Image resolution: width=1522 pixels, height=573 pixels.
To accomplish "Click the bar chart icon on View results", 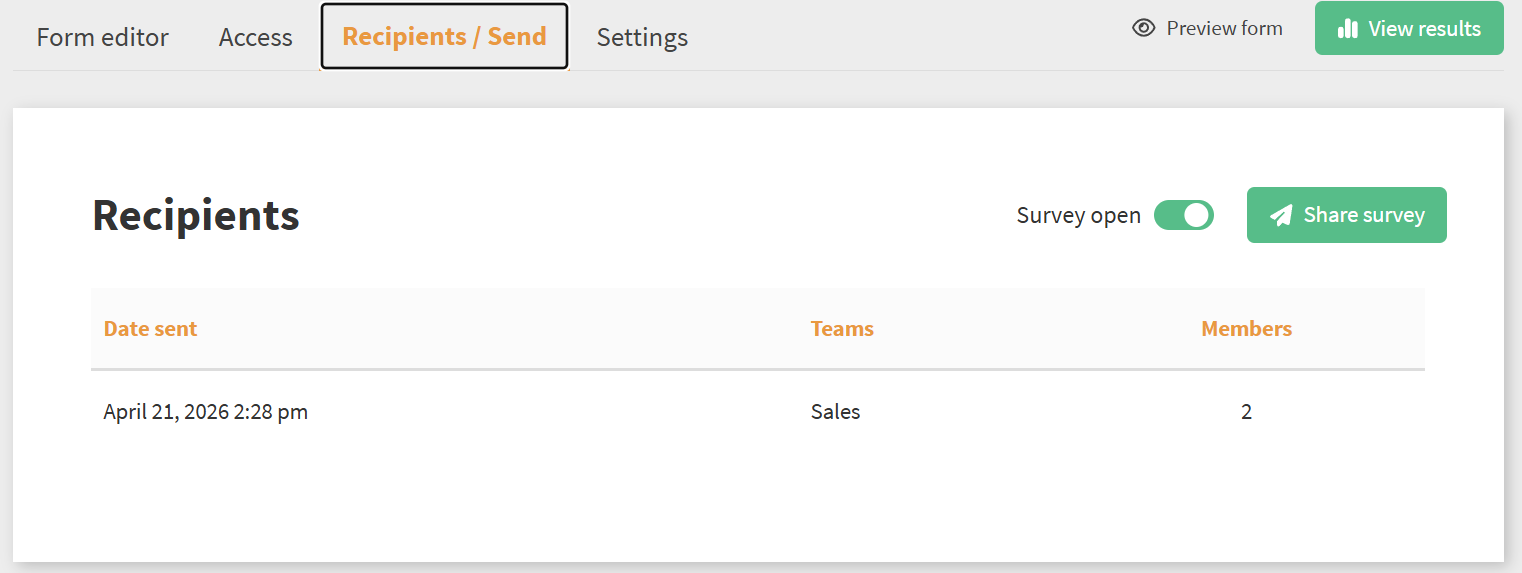I will coord(1347,29).
